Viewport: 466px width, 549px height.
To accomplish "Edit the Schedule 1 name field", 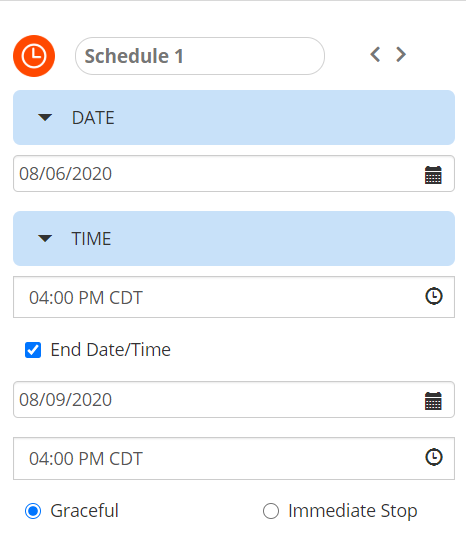I will [x=200, y=56].
